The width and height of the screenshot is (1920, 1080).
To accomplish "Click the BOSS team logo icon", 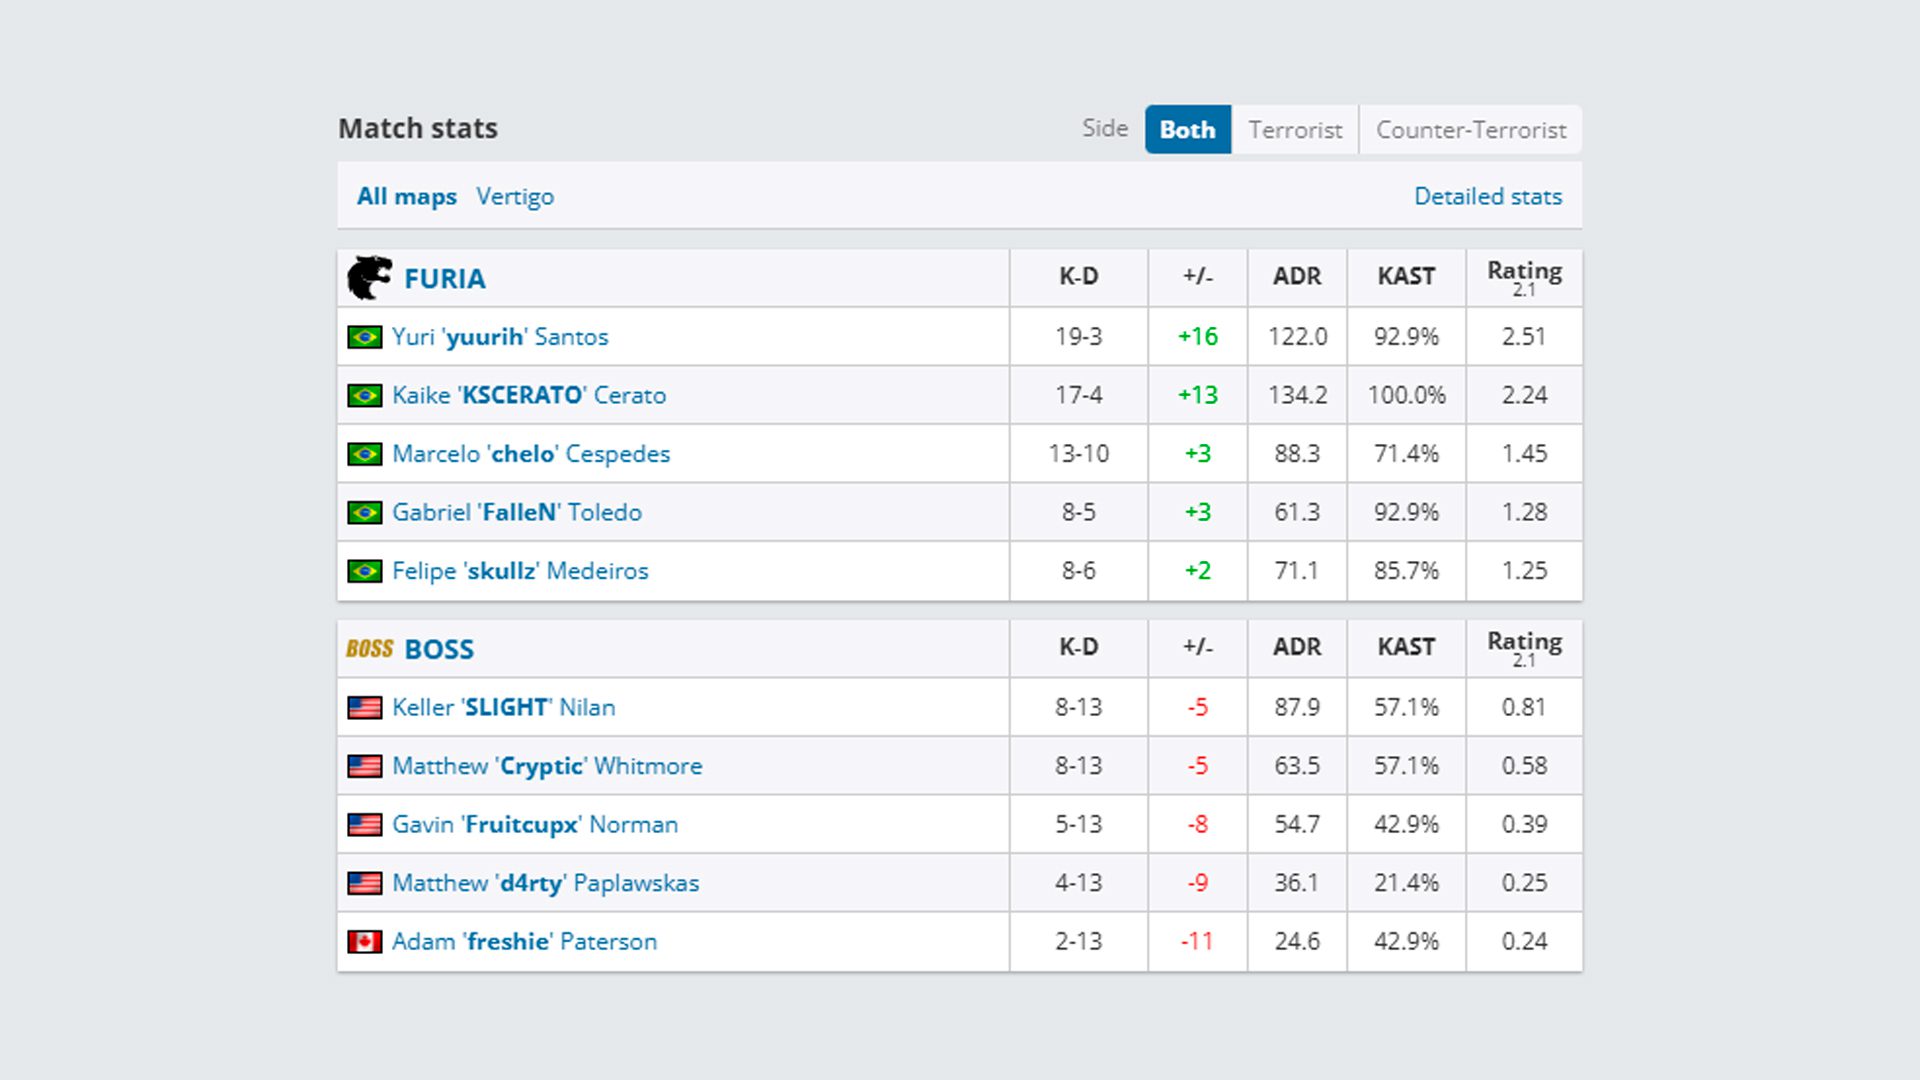I will point(370,649).
